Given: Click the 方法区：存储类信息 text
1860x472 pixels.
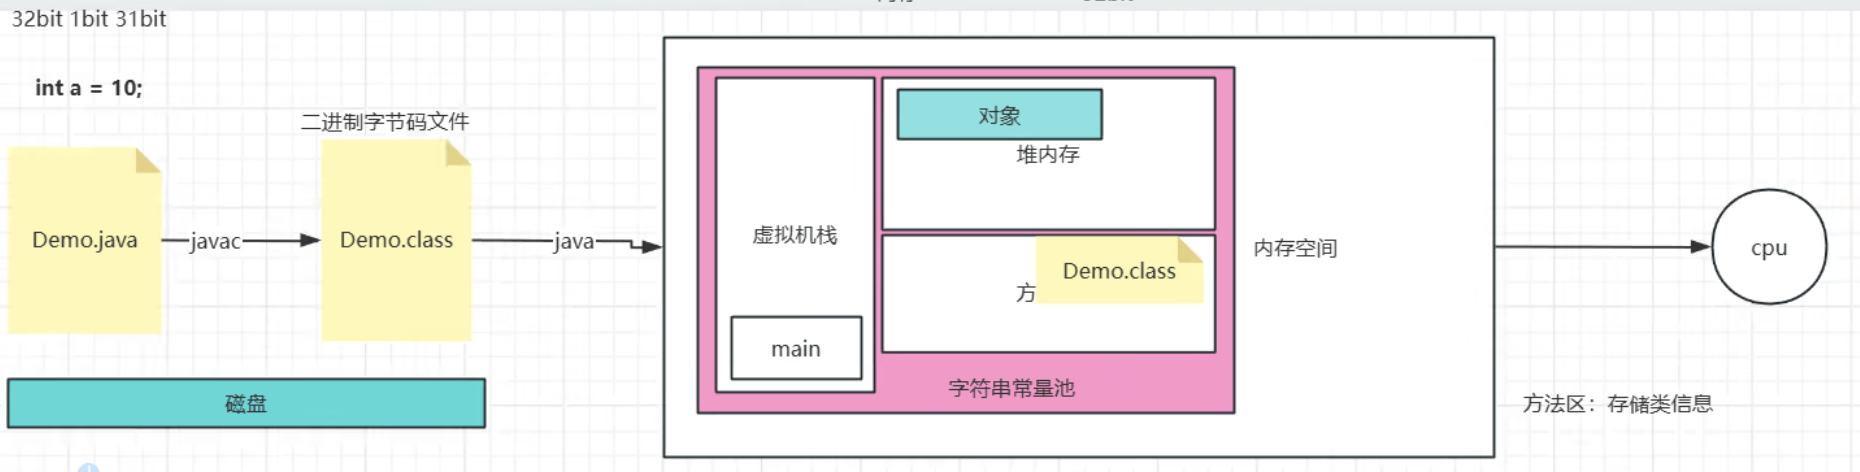Looking at the screenshot, I should click(x=1618, y=404).
